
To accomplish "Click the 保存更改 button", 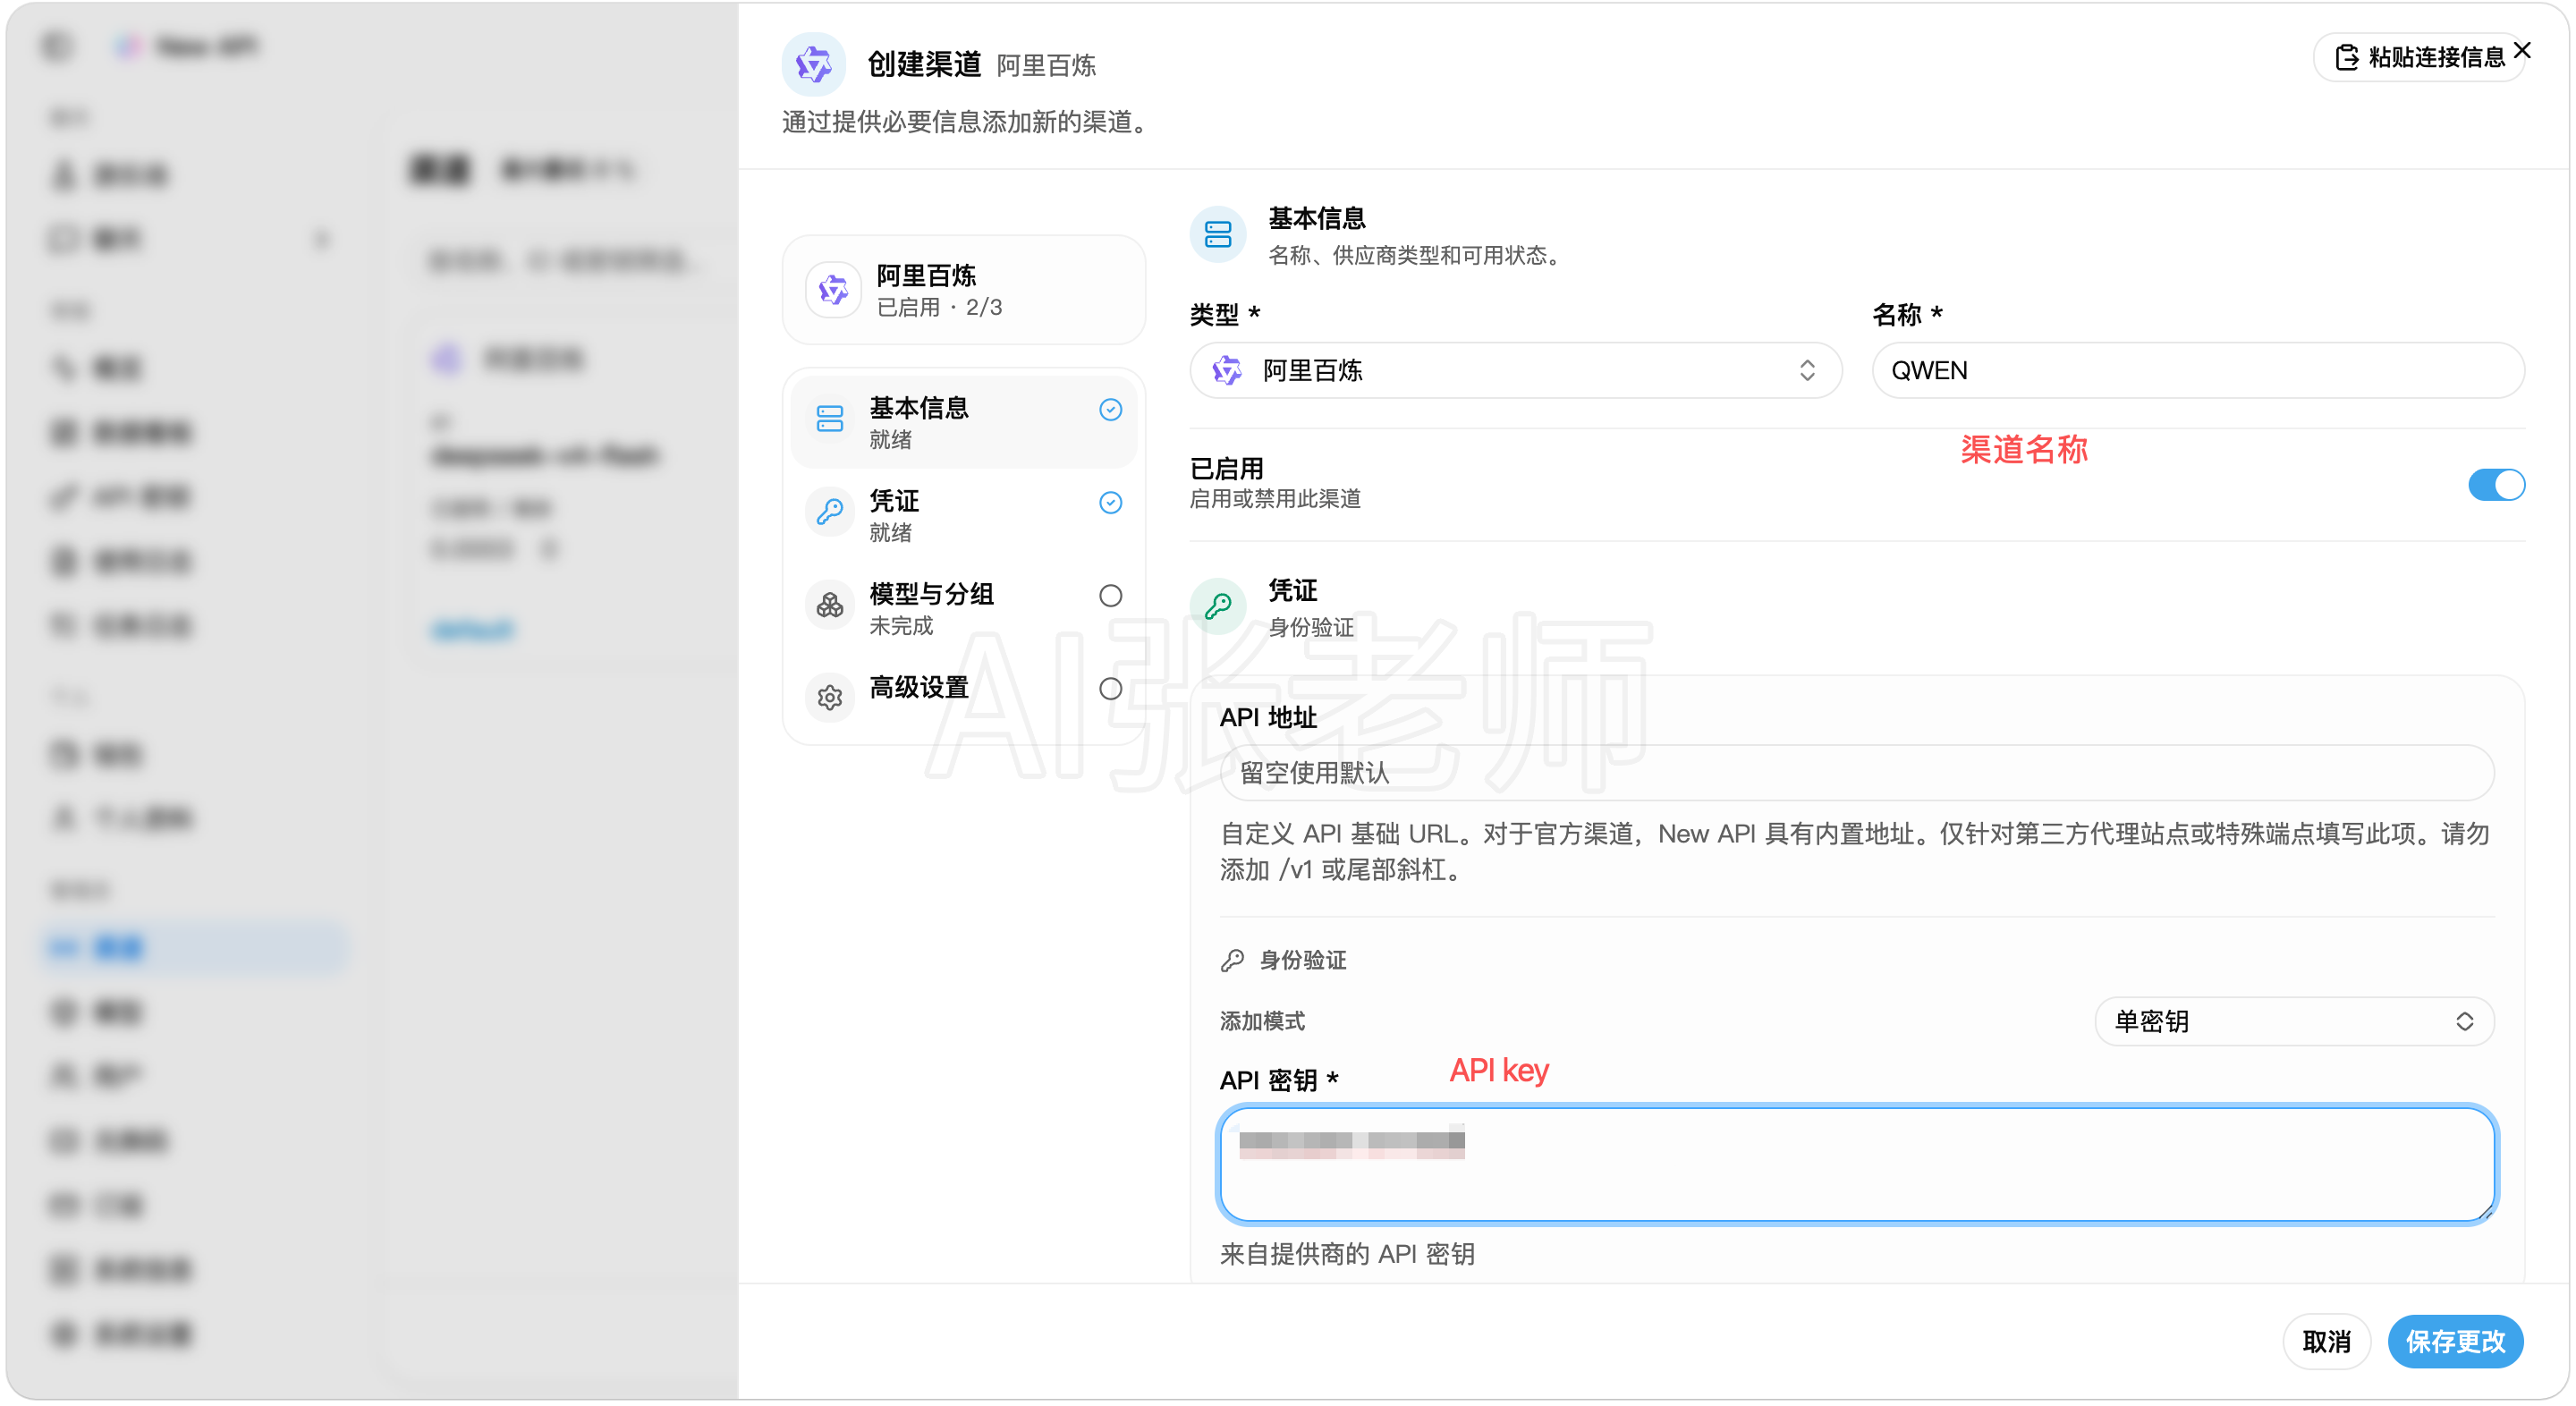I will point(2455,1341).
